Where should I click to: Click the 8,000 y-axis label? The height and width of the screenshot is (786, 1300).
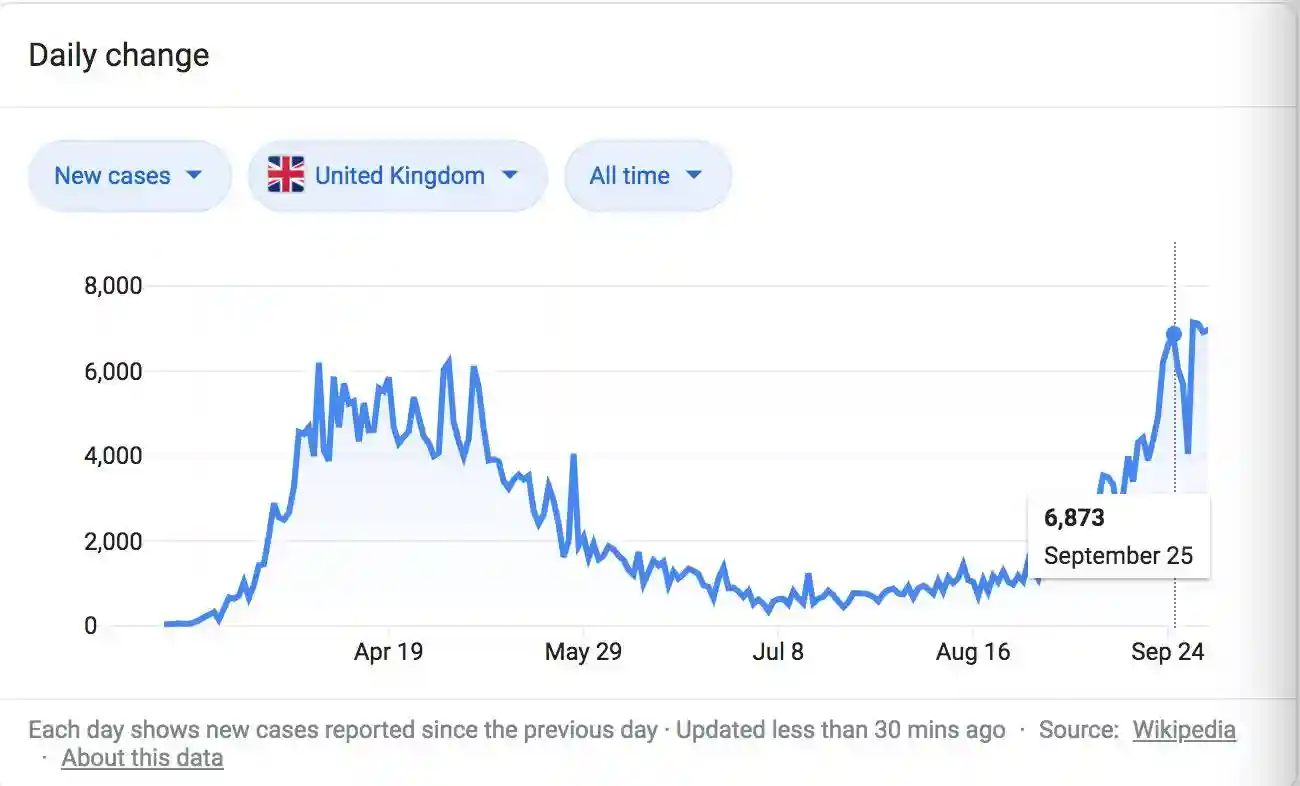click(113, 286)
